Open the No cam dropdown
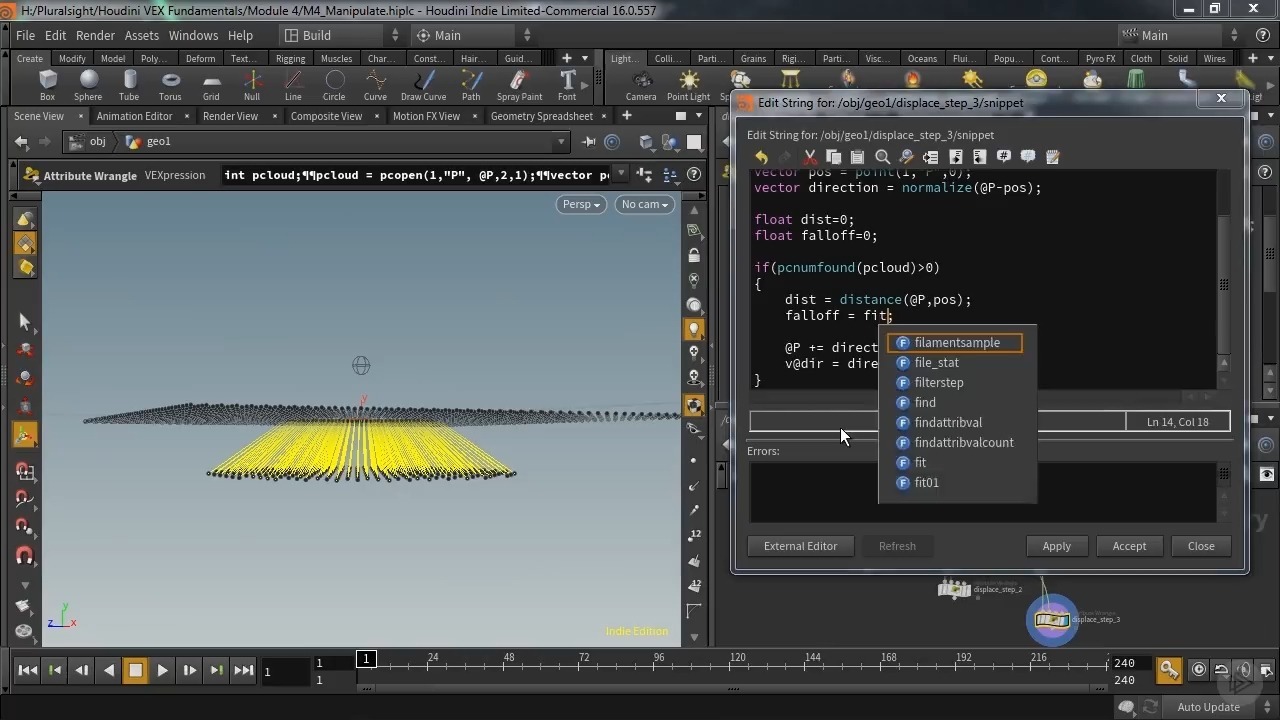 (x=645, y=204)
